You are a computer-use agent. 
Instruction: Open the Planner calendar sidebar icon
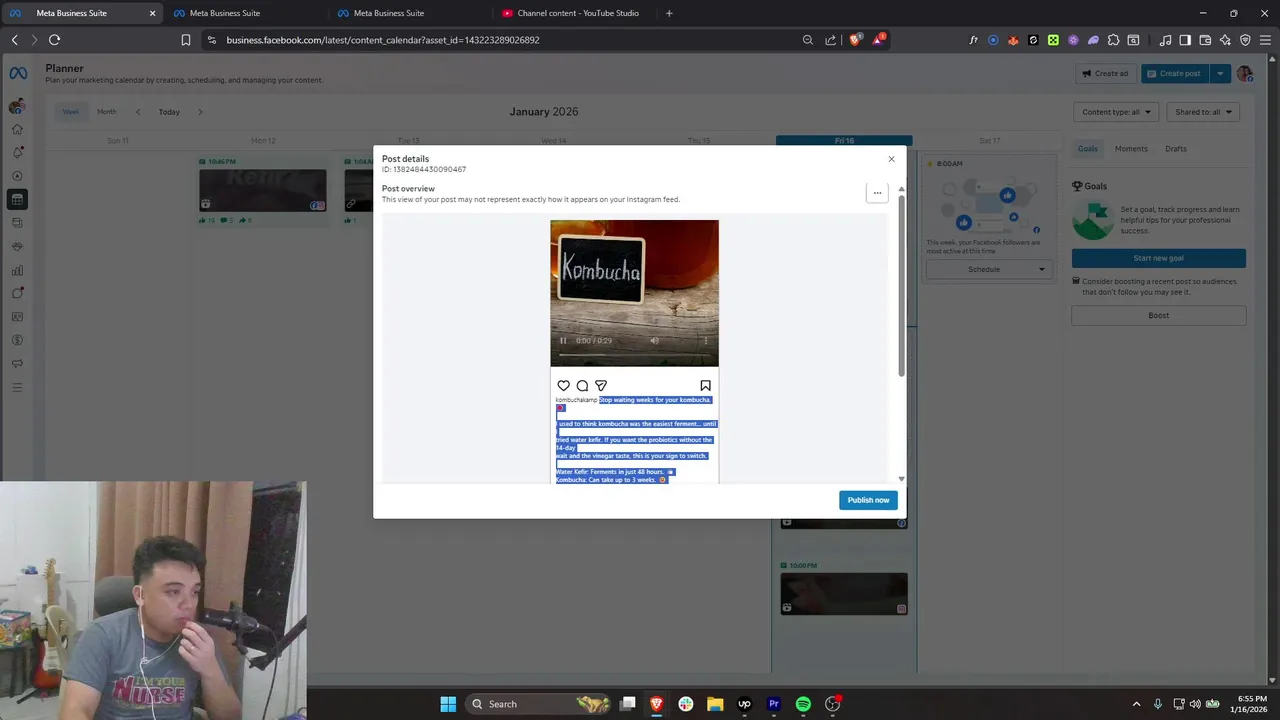click(x=17, y=199)
